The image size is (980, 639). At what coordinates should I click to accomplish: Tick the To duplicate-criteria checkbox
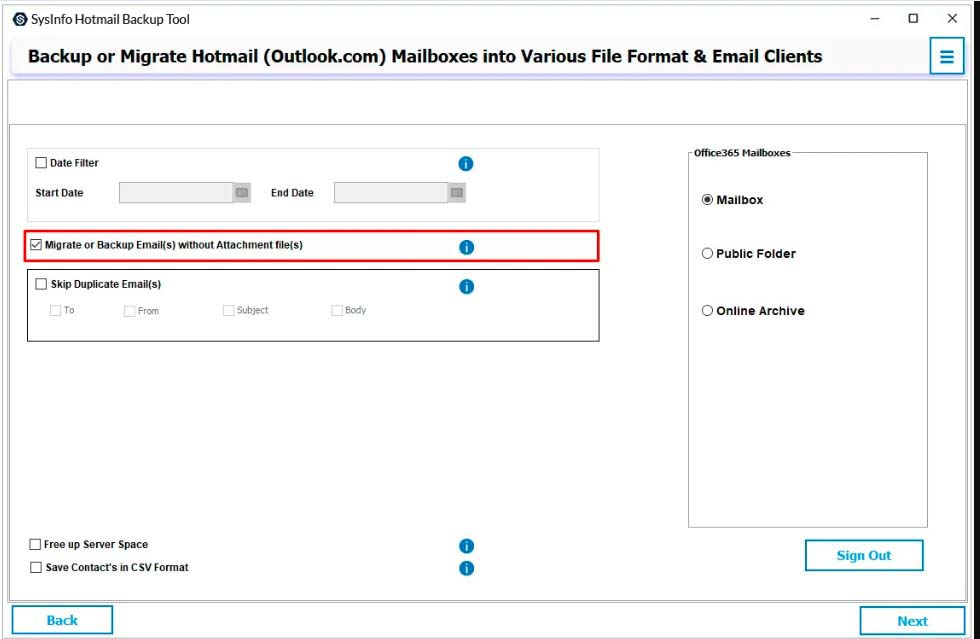[55, 310]
